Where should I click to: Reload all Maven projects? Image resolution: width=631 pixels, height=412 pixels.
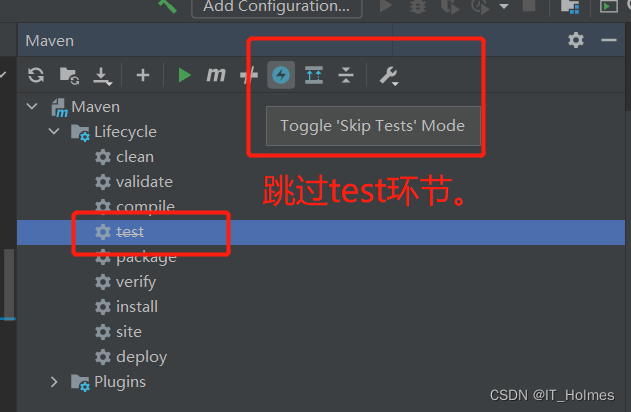pos(36,75)
